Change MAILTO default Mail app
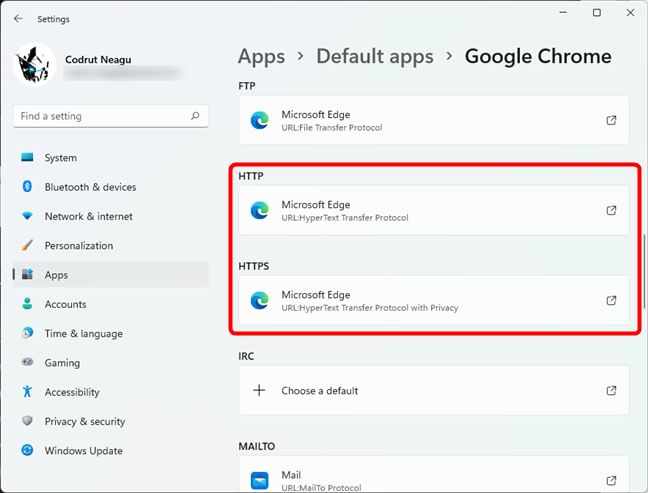The width and height of the screenshot is (648, 493). click(434, 474)
